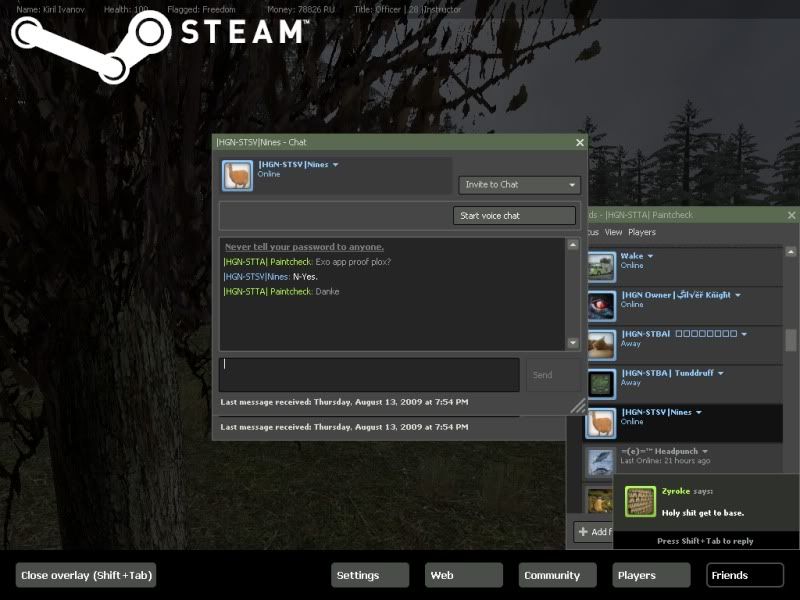Image resolution: width=800 pixels, height=600 pixels.
Task: Open the Community overlay button
Action: point(558,576)
